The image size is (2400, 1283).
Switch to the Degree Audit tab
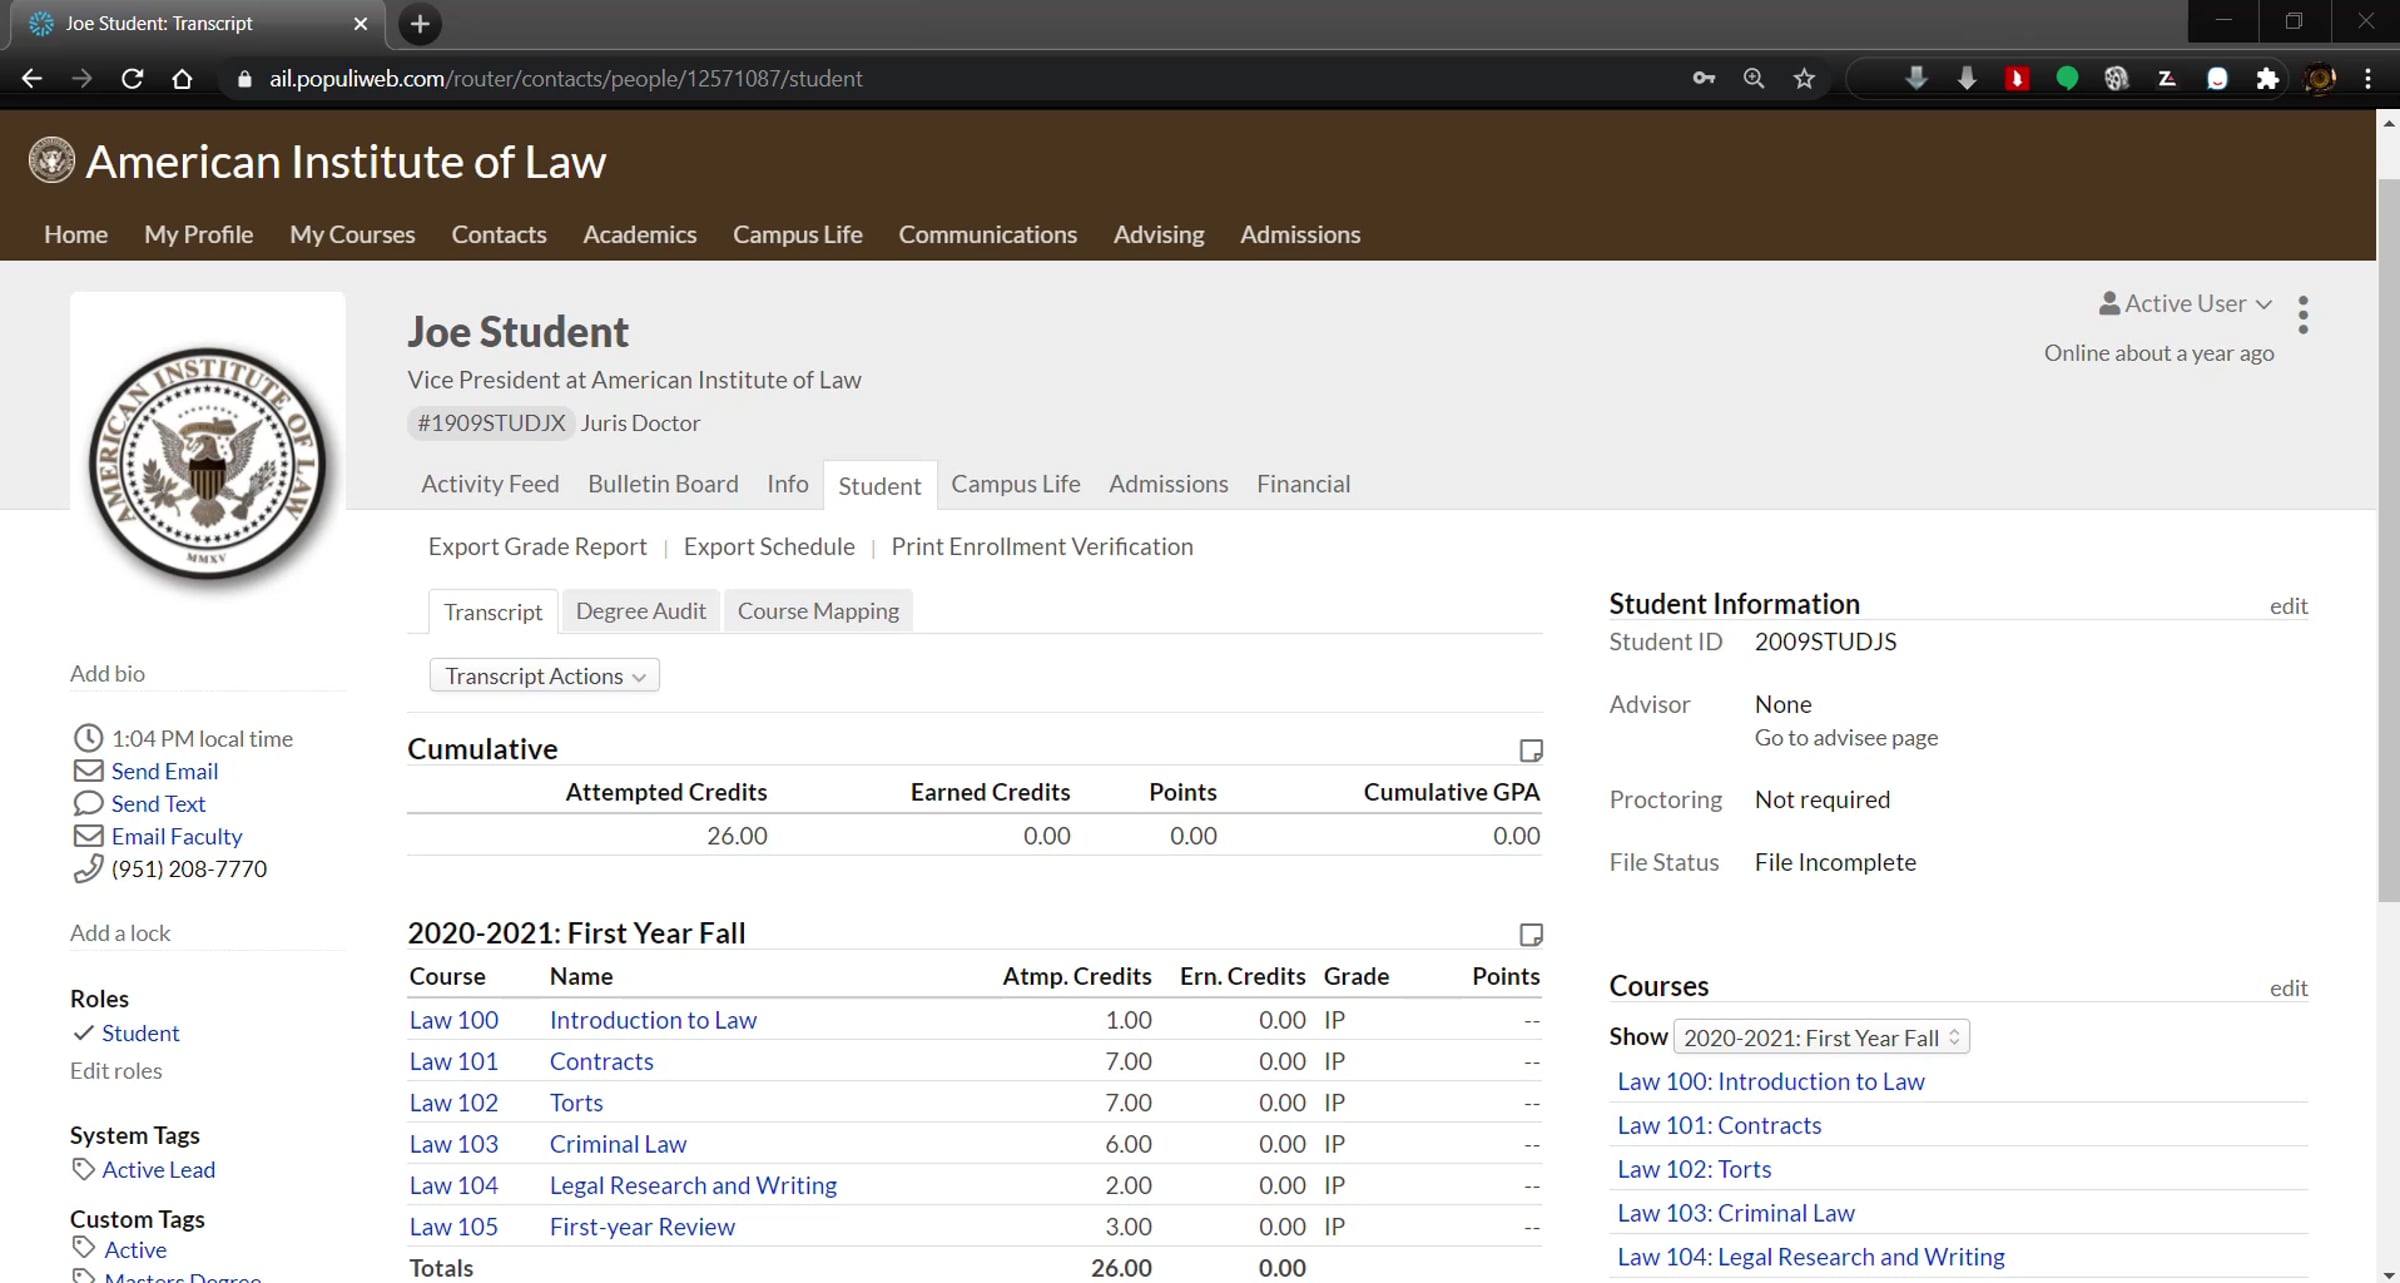pyautogui.click(x=640, y=611)
